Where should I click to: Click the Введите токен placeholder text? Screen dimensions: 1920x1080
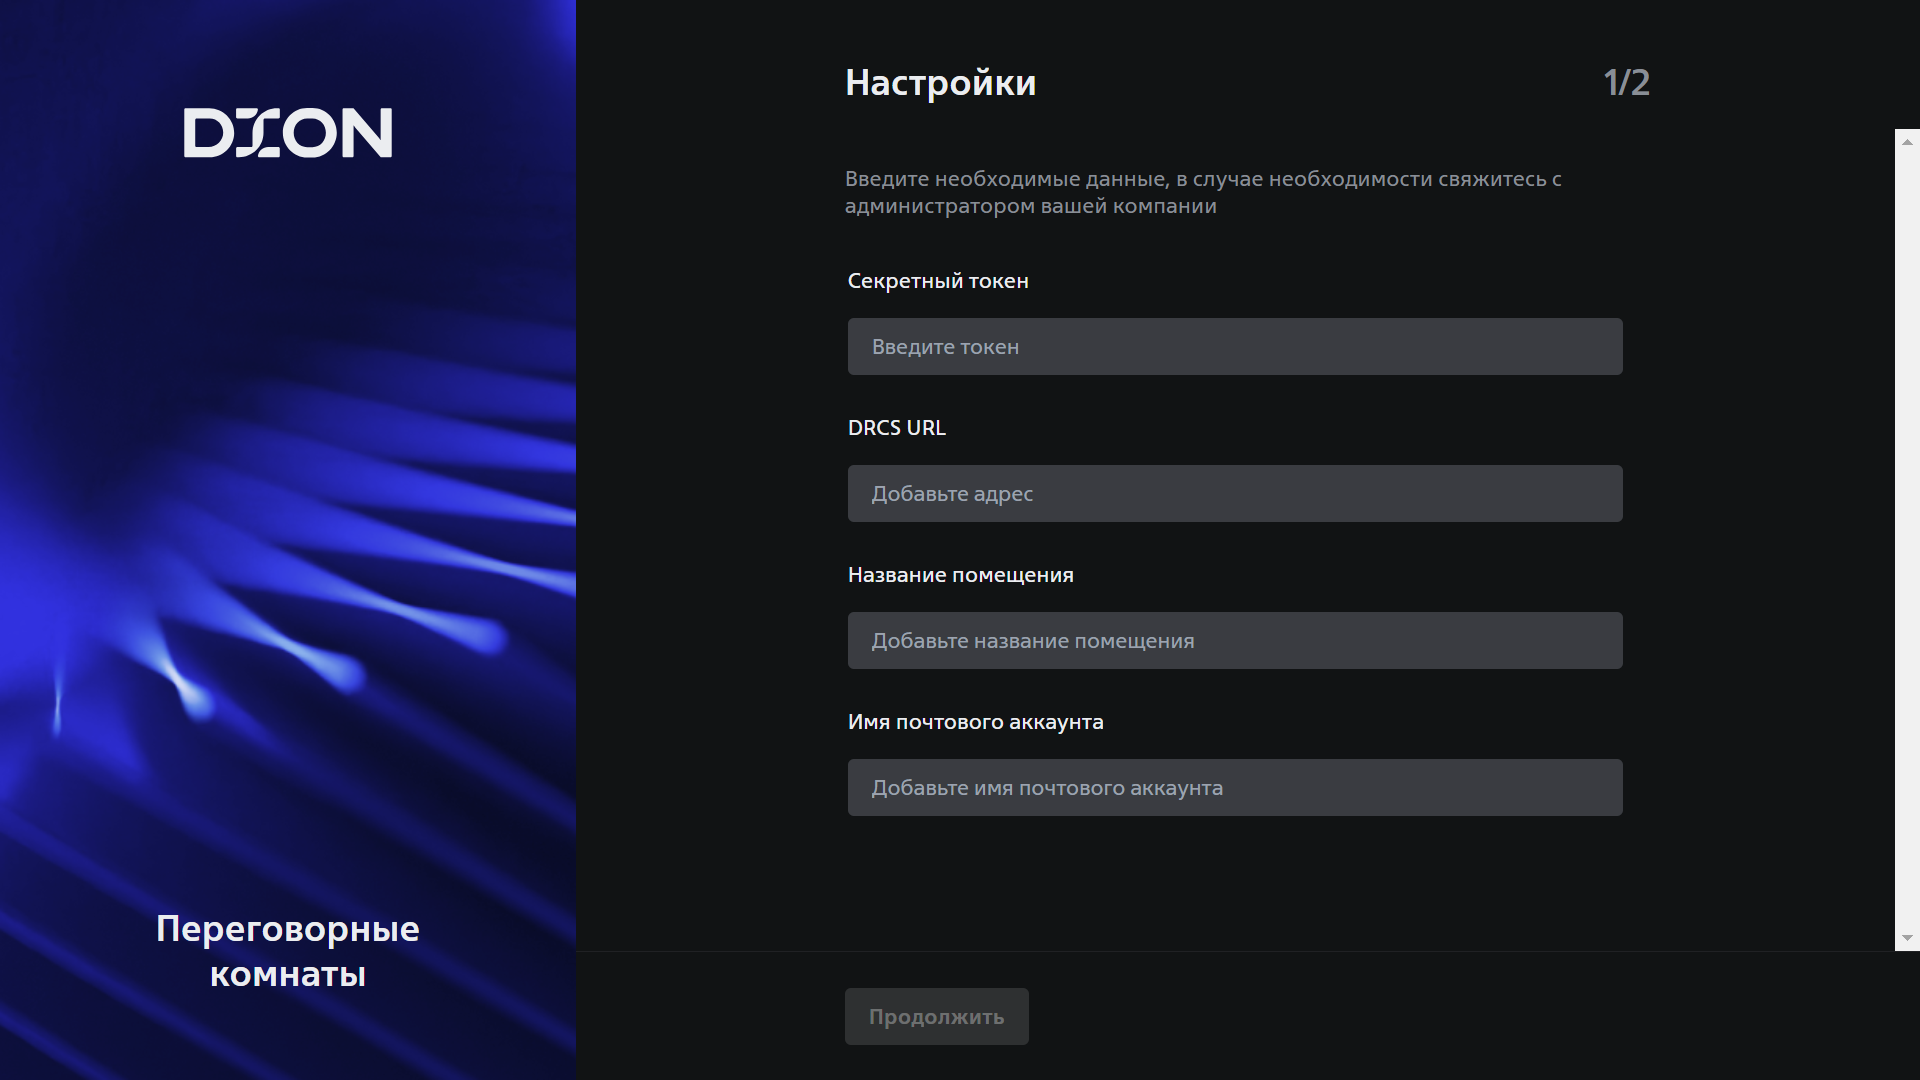pyautogui.click(x=945, y=347)
